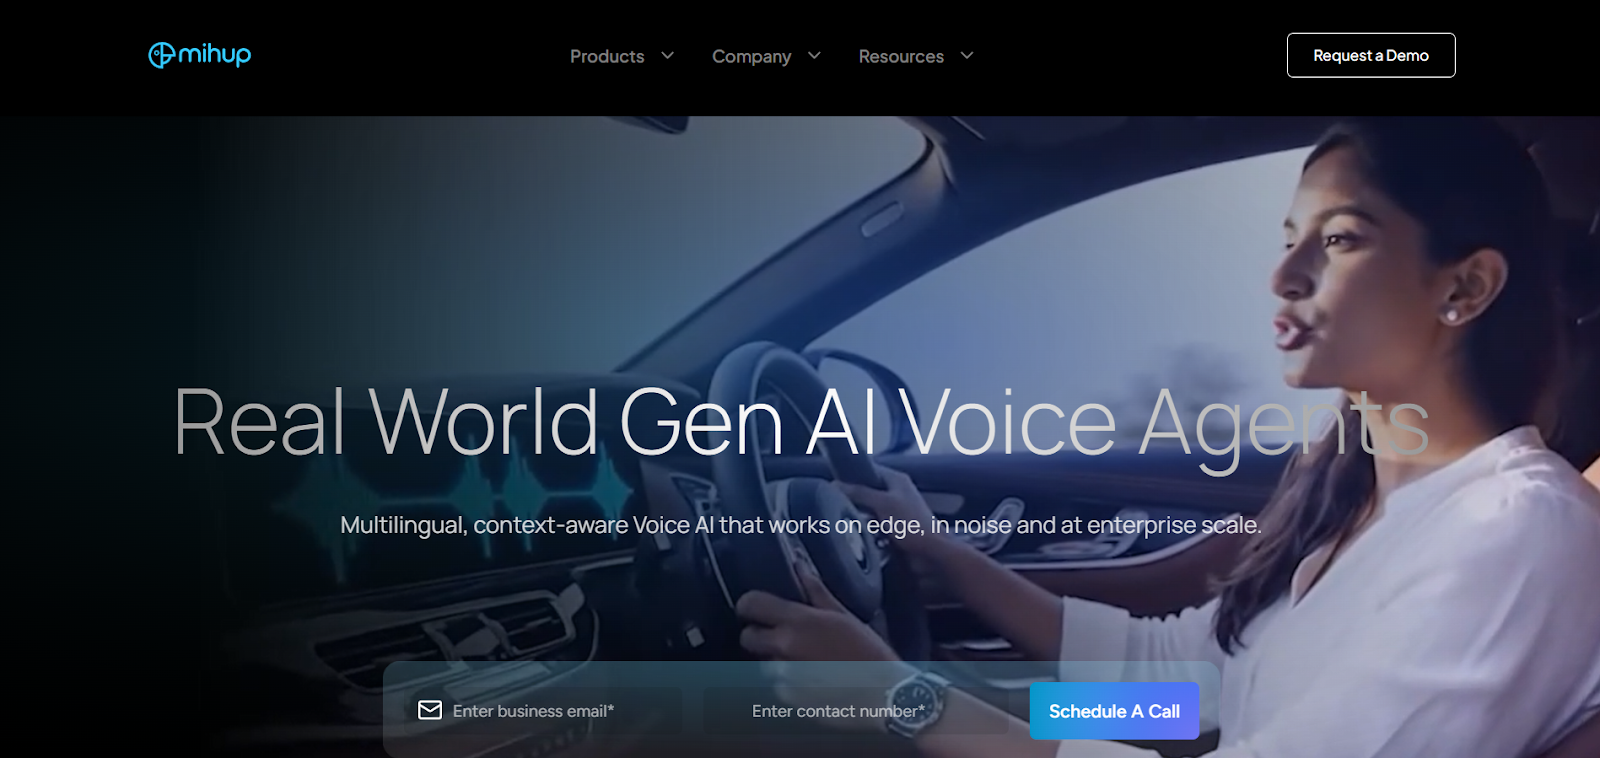The width and height of the screenshot is (1600, 758).
Task: Click the Request a Demo button
Action: (1371, 55)
